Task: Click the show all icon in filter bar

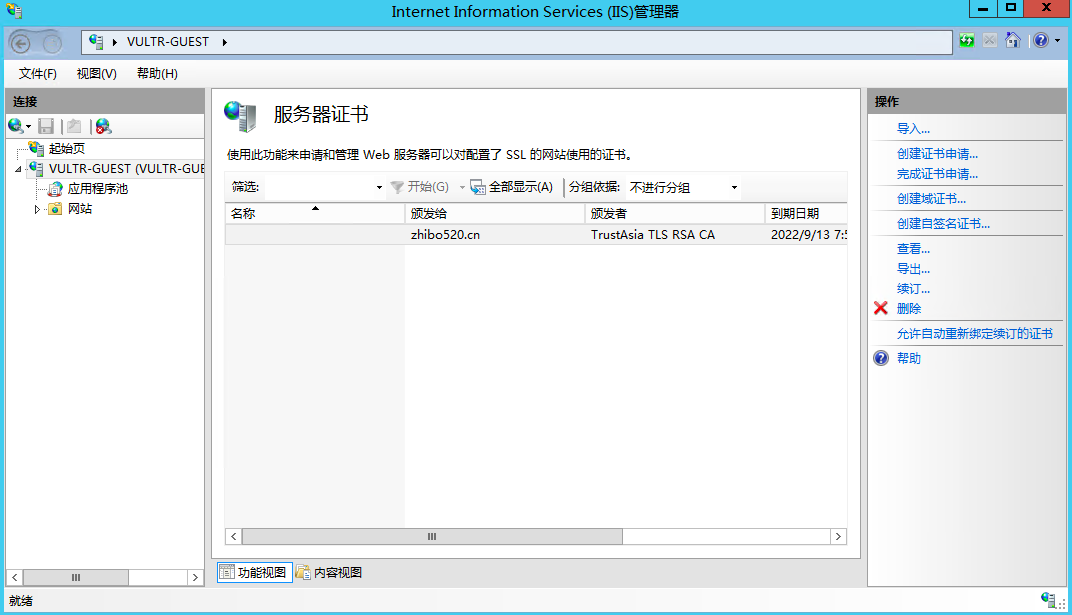Action: point(478,187)
